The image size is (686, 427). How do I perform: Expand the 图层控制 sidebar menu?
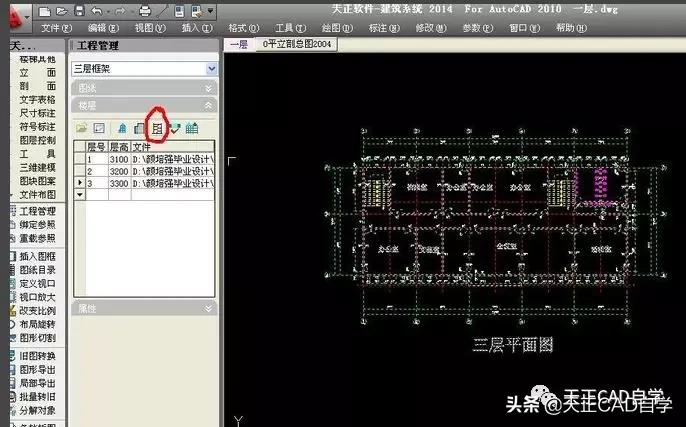click(x=38, y=140)
